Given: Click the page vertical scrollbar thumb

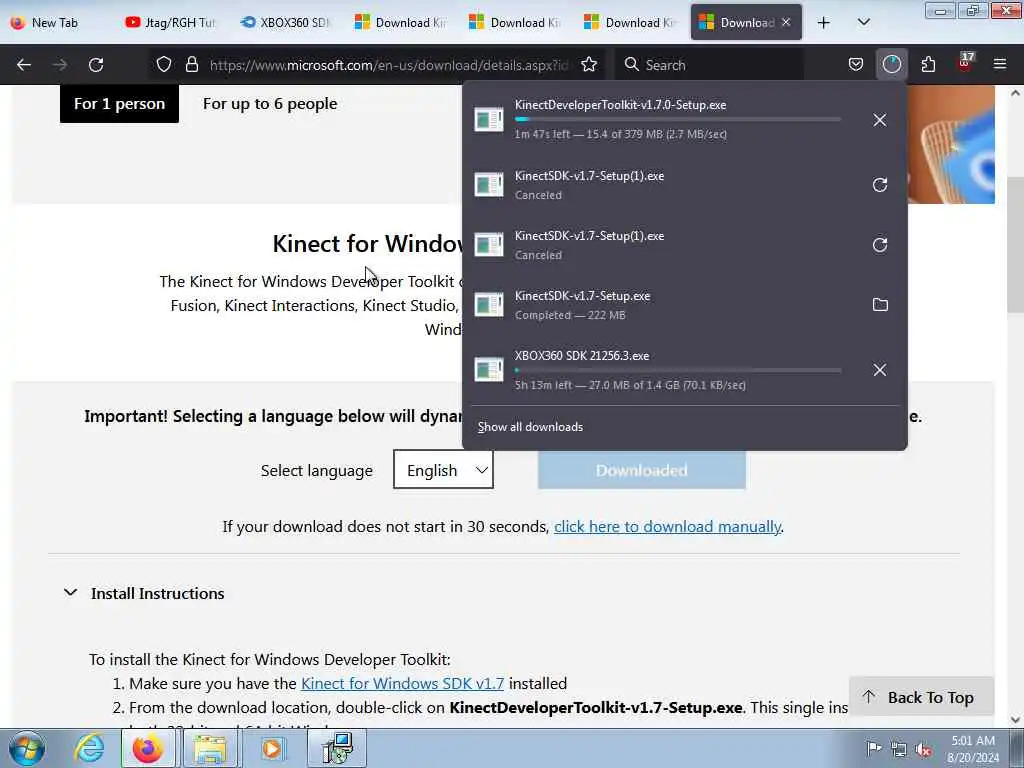Looking at the screenshot, I should pos(1015,245).
